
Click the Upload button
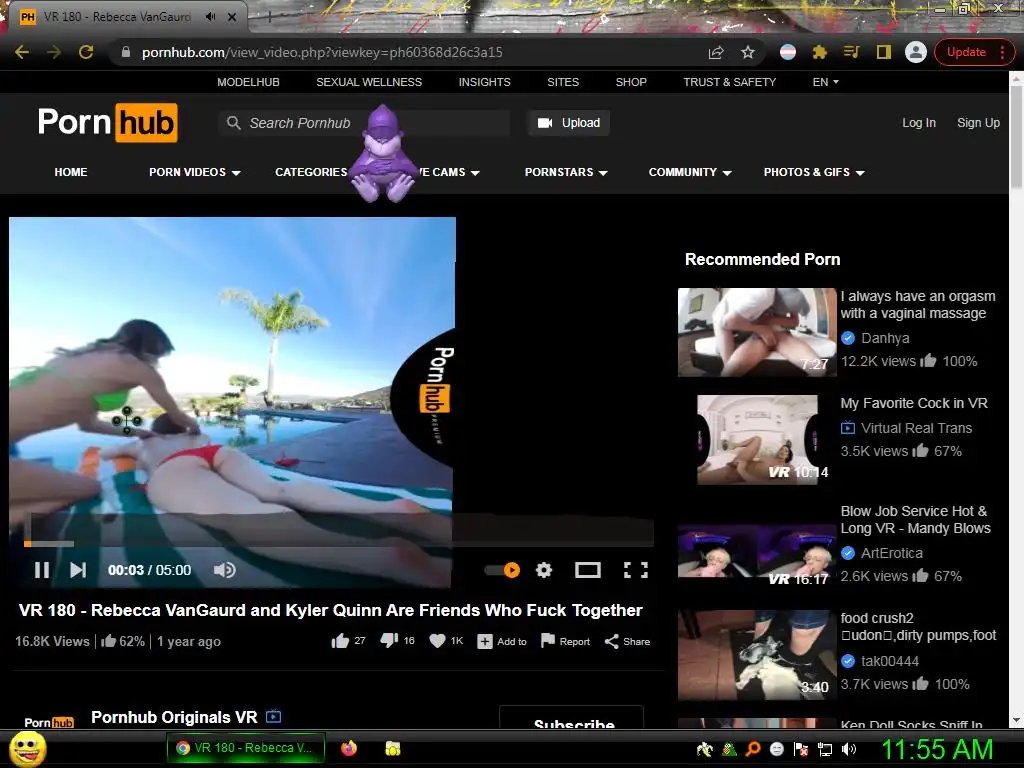[569, 123]
